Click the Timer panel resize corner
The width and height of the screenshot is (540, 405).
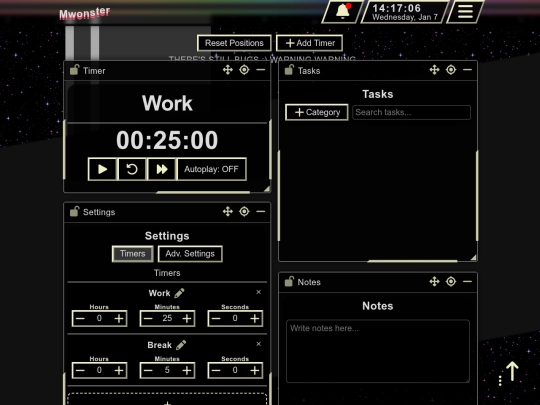[267, 189]
